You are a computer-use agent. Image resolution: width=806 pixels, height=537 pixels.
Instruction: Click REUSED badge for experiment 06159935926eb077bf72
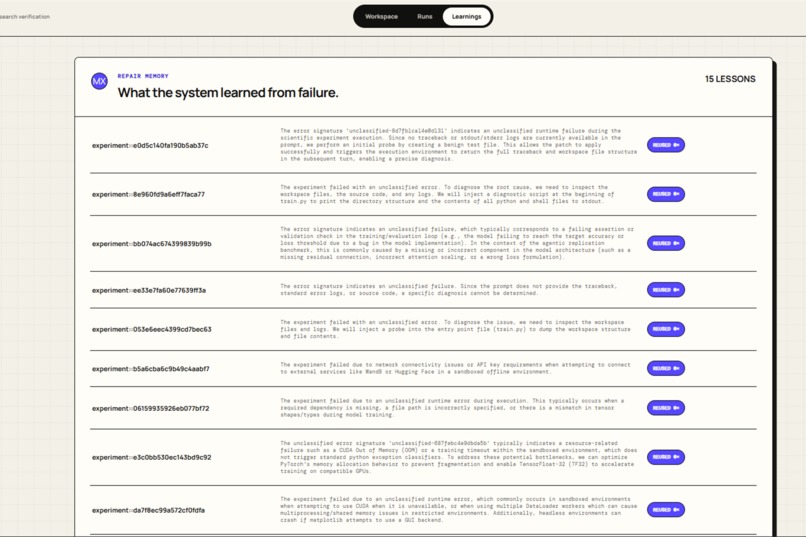click(x=666, y=408)
